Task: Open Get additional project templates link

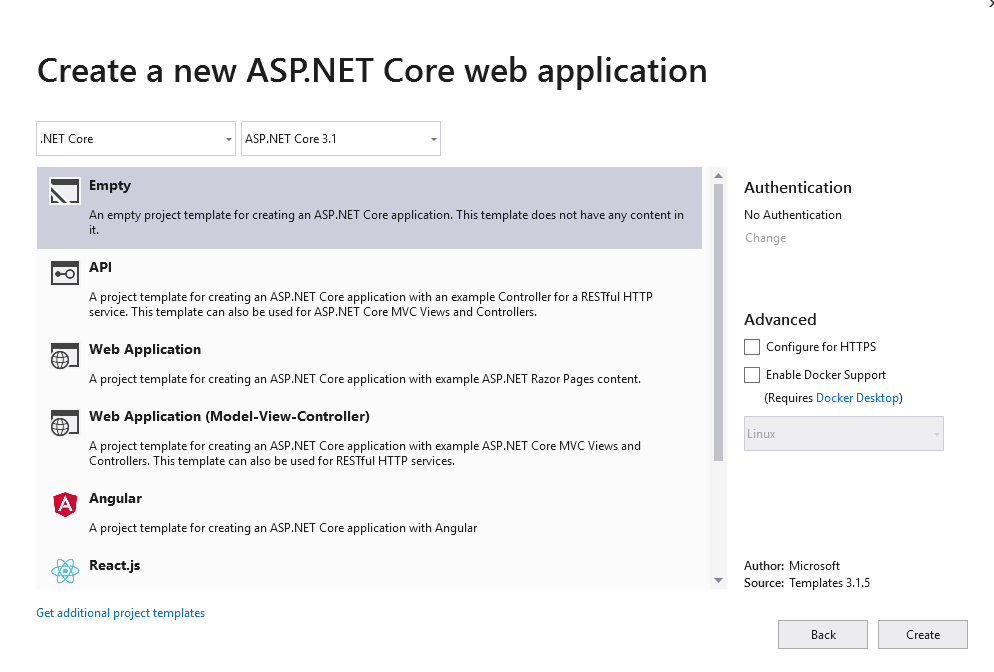Action: click(120, 613)
